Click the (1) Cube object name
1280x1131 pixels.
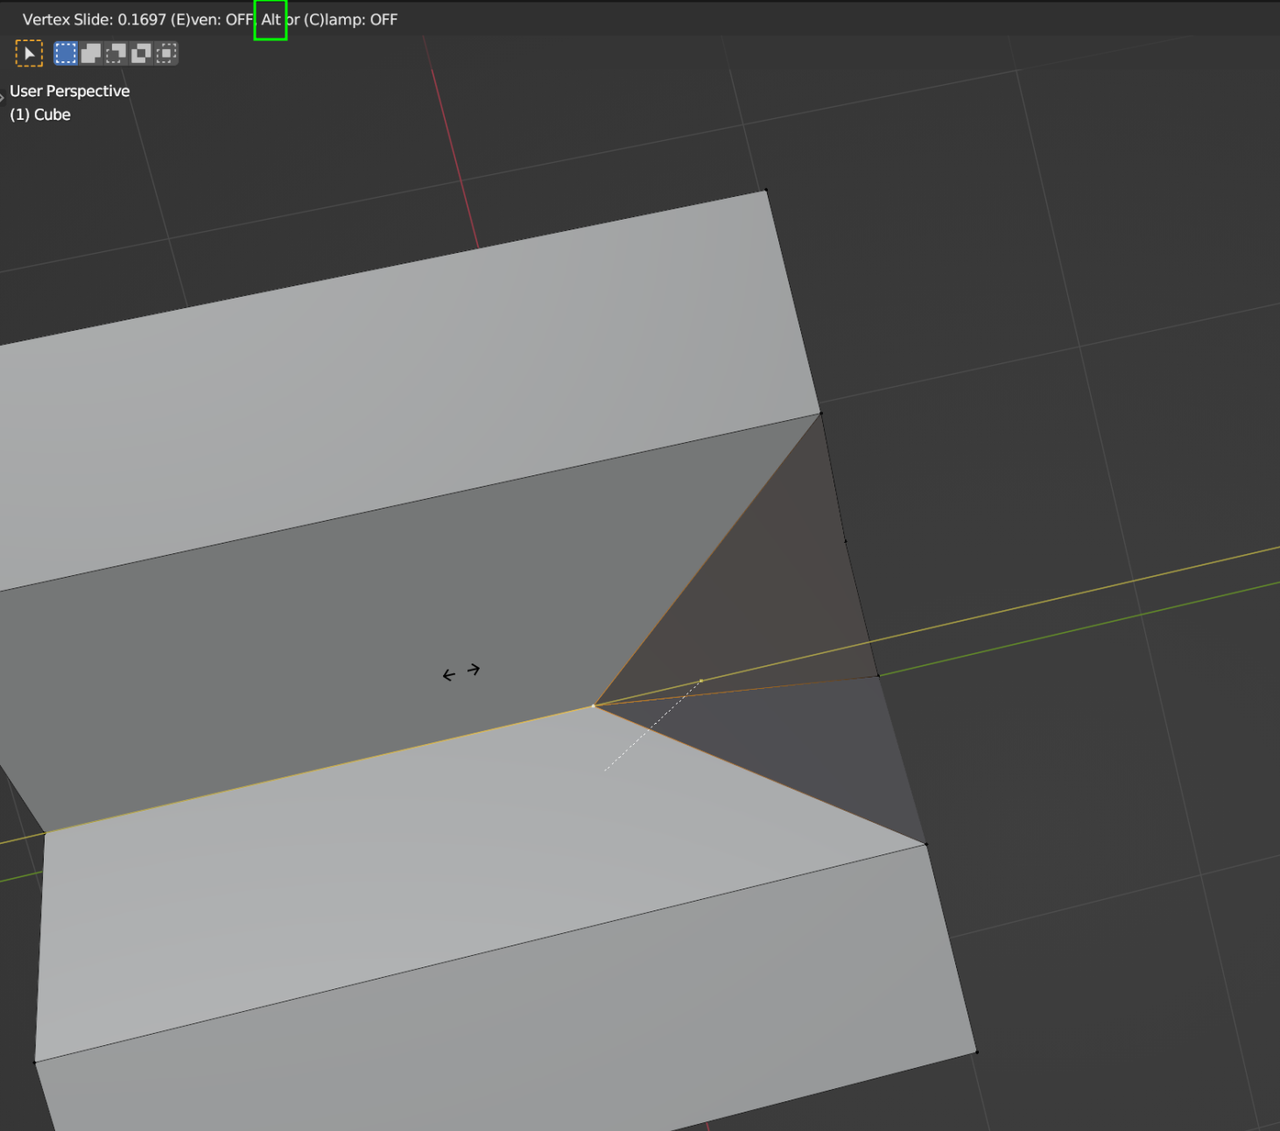[40, 114]
